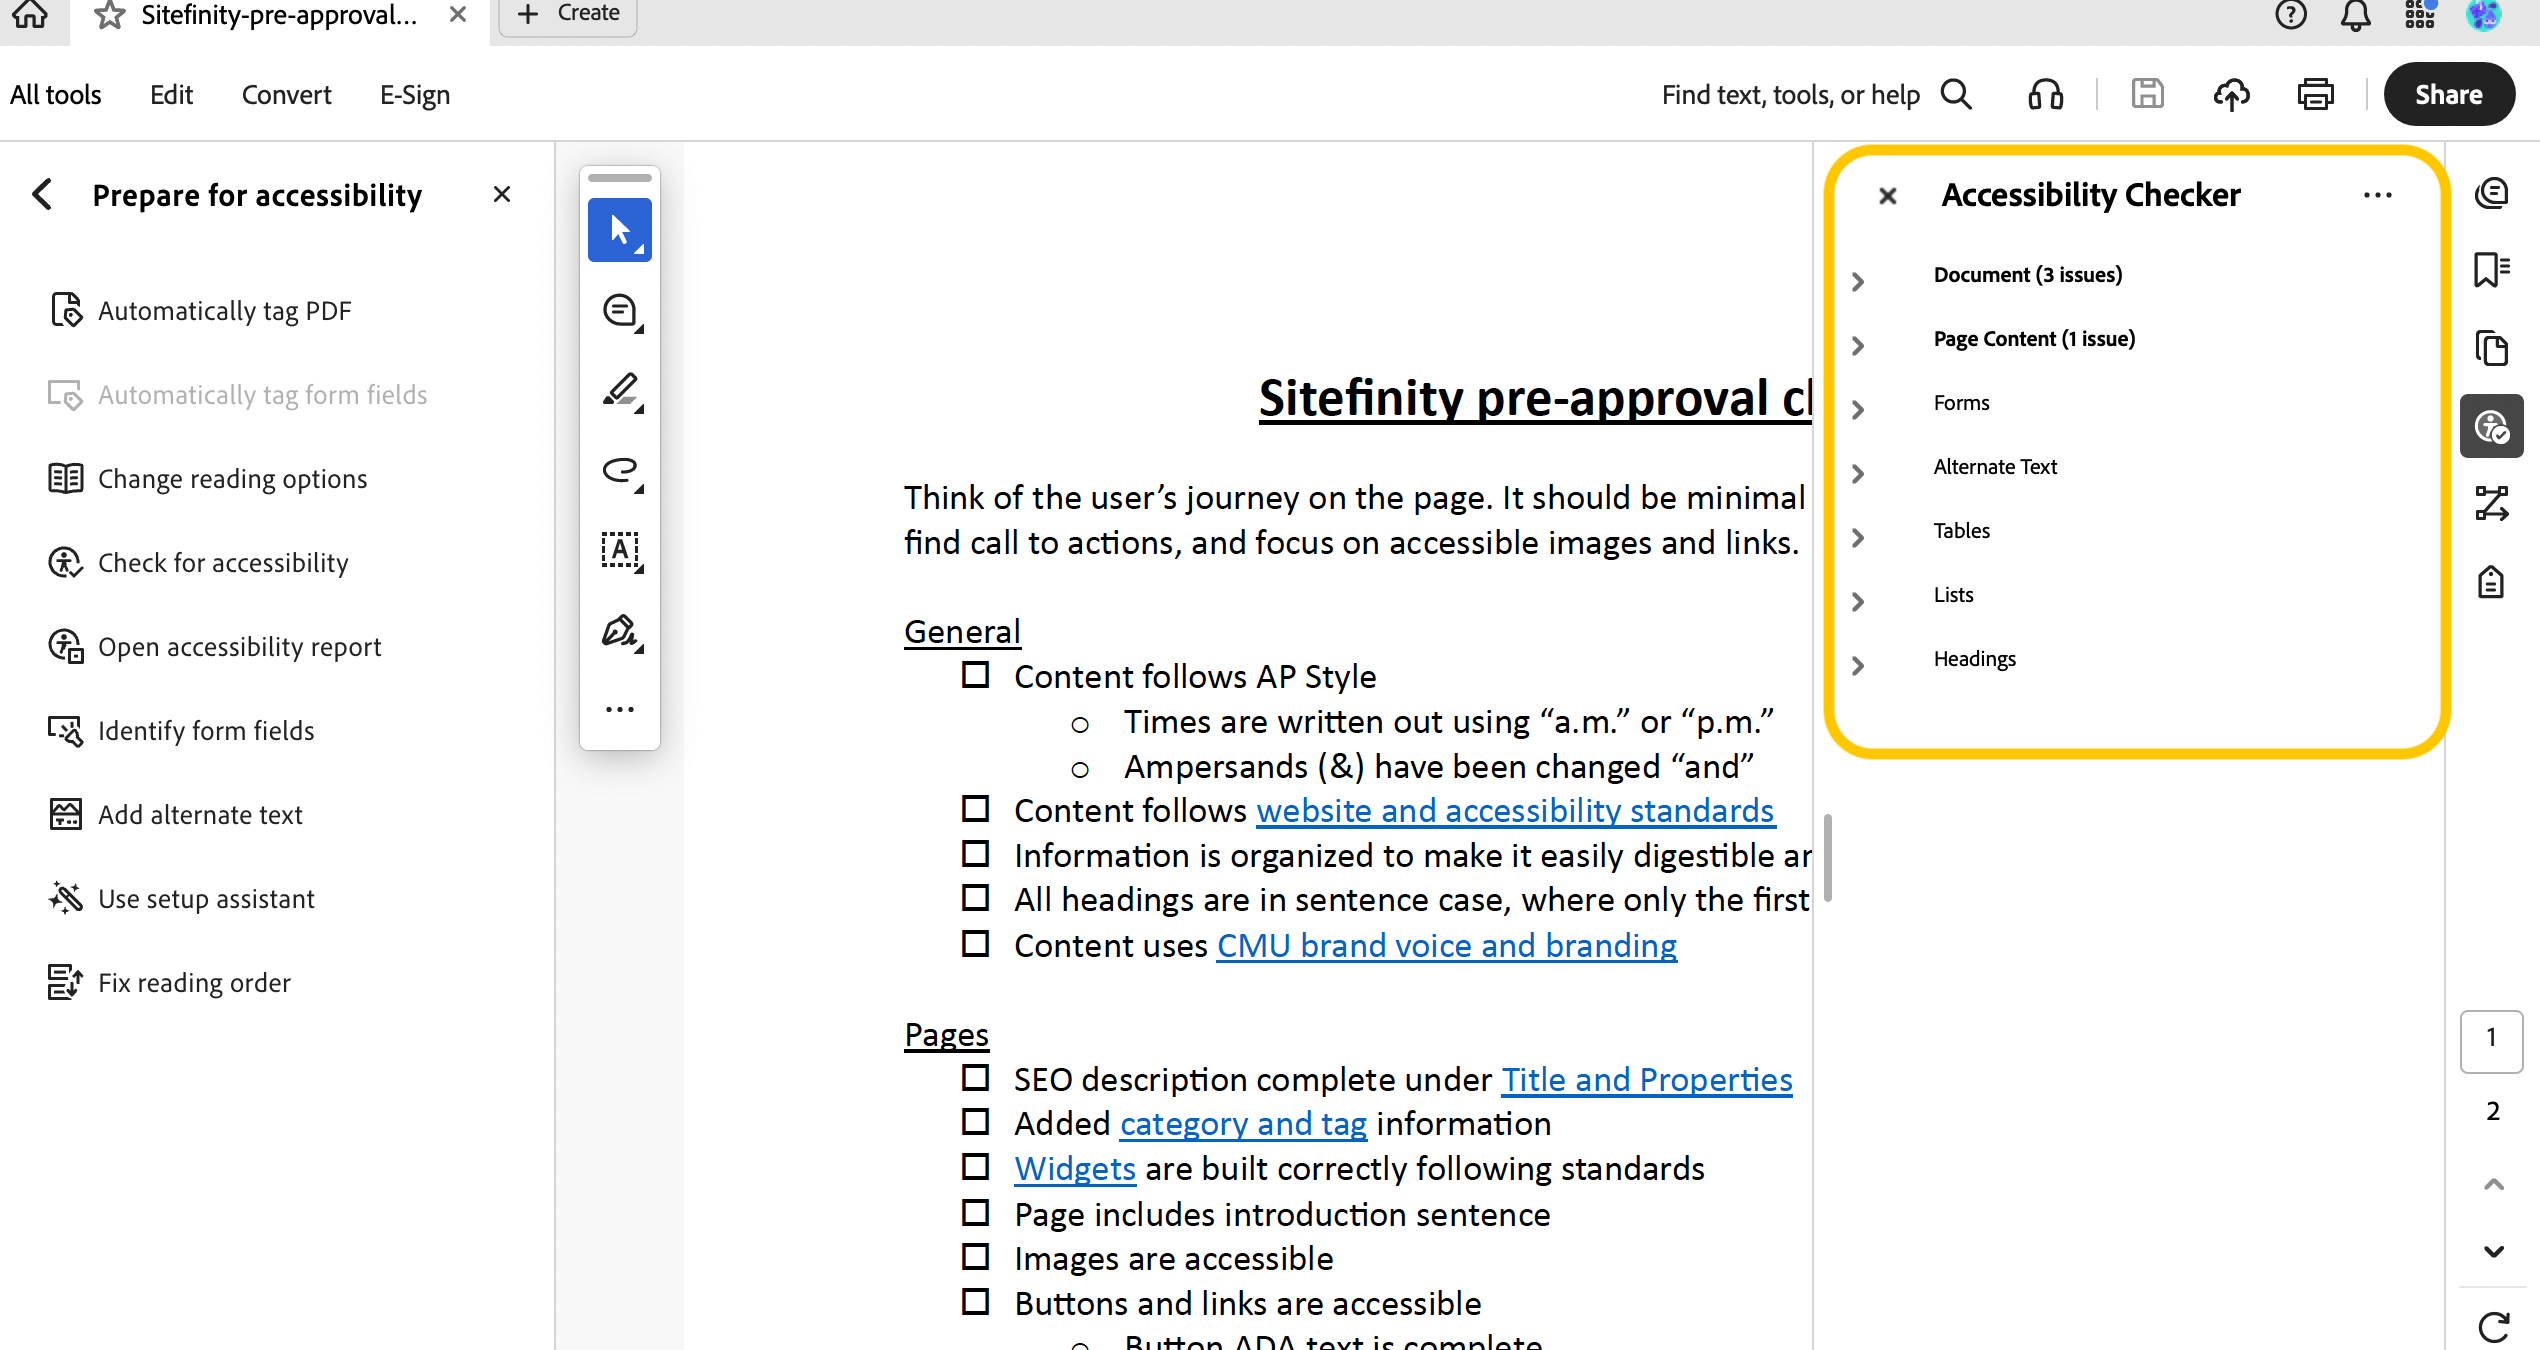This screenshot has width=2540, height=1350.
Task: Select the text box tool
Action: coord(621,551)
